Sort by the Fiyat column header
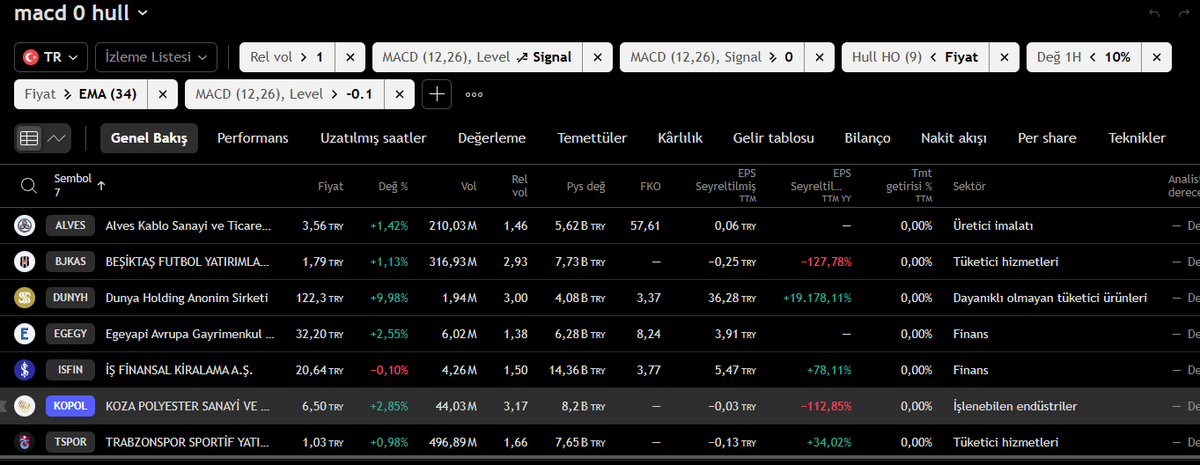The width and height of the screenshot is (1200, 465). pyautogui.click(x=330, y=185)
